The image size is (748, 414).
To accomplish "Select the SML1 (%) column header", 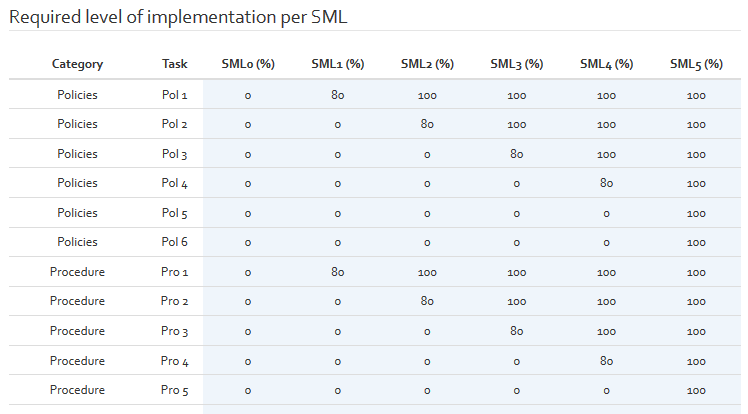I will [338, 64].
